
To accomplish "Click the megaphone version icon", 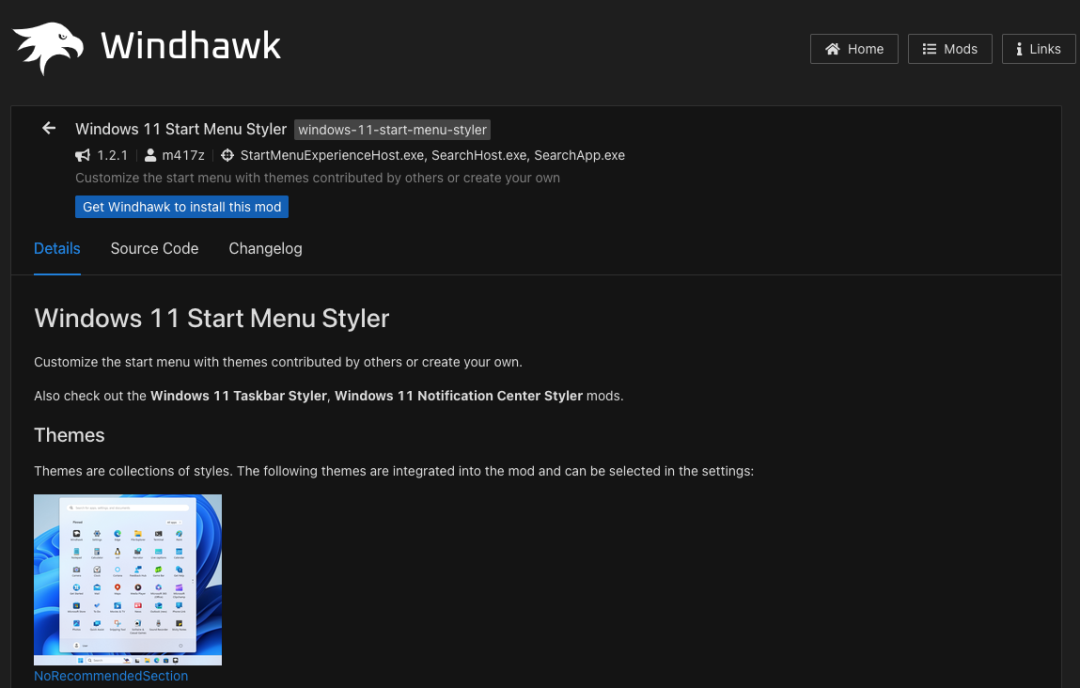I will coord(83,155).
